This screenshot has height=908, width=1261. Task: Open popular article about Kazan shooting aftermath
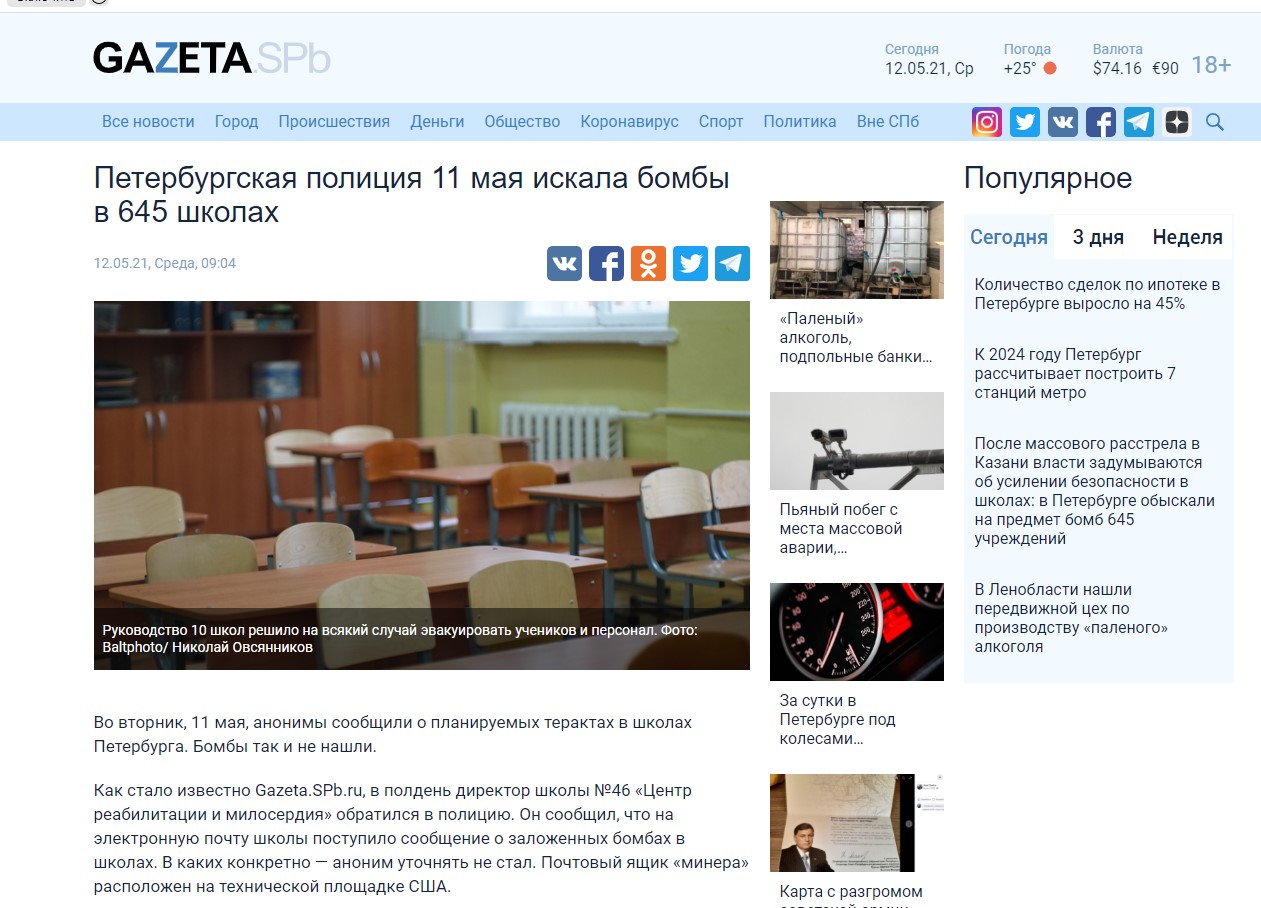[x=1095, y=491]
